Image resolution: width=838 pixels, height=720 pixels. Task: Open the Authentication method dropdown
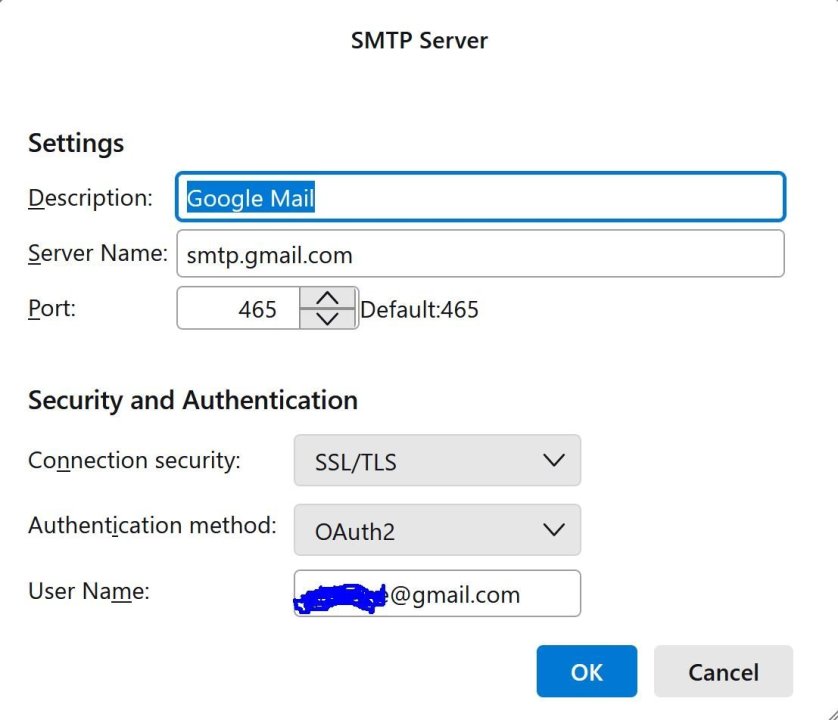pos(437,530)
